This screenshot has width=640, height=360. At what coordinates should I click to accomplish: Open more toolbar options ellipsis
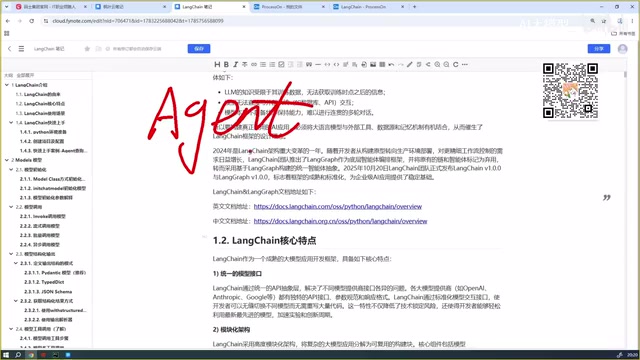pos(465,64)
